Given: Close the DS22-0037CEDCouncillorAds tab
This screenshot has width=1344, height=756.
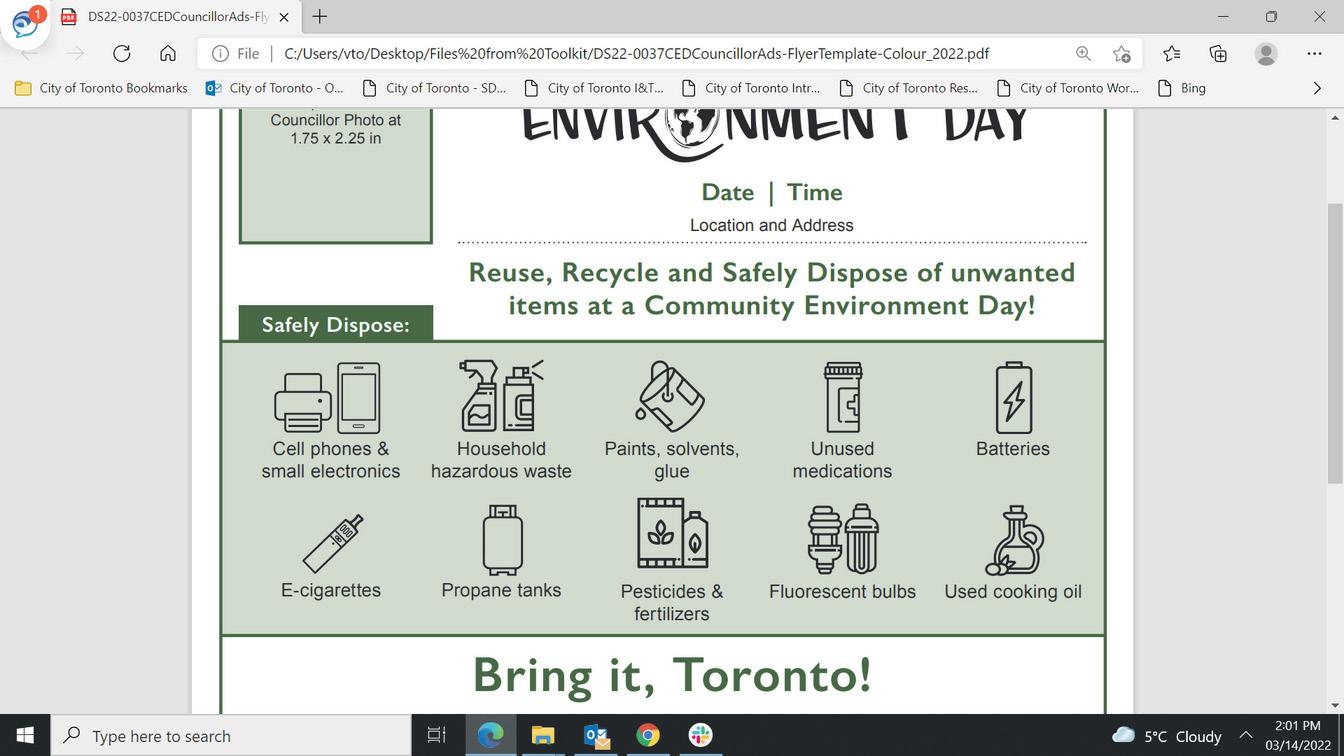Looking at the screenshot, I should click(x=284, y=17).
